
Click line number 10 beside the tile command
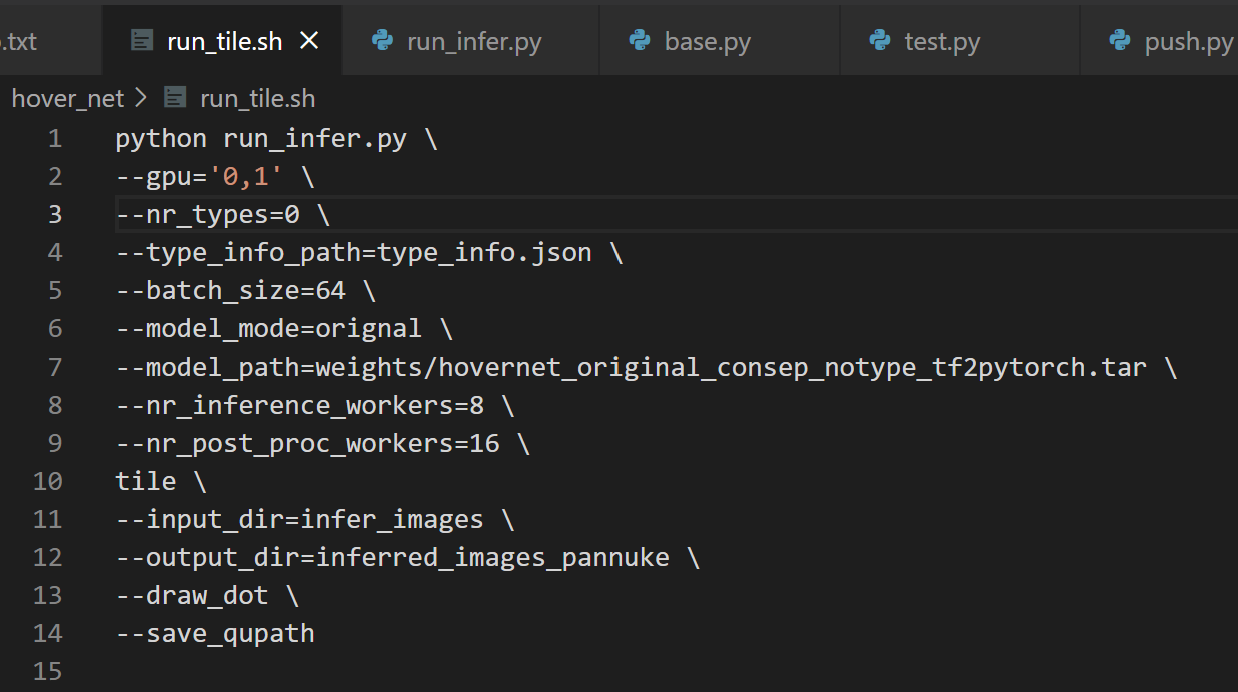click(47, 481)
